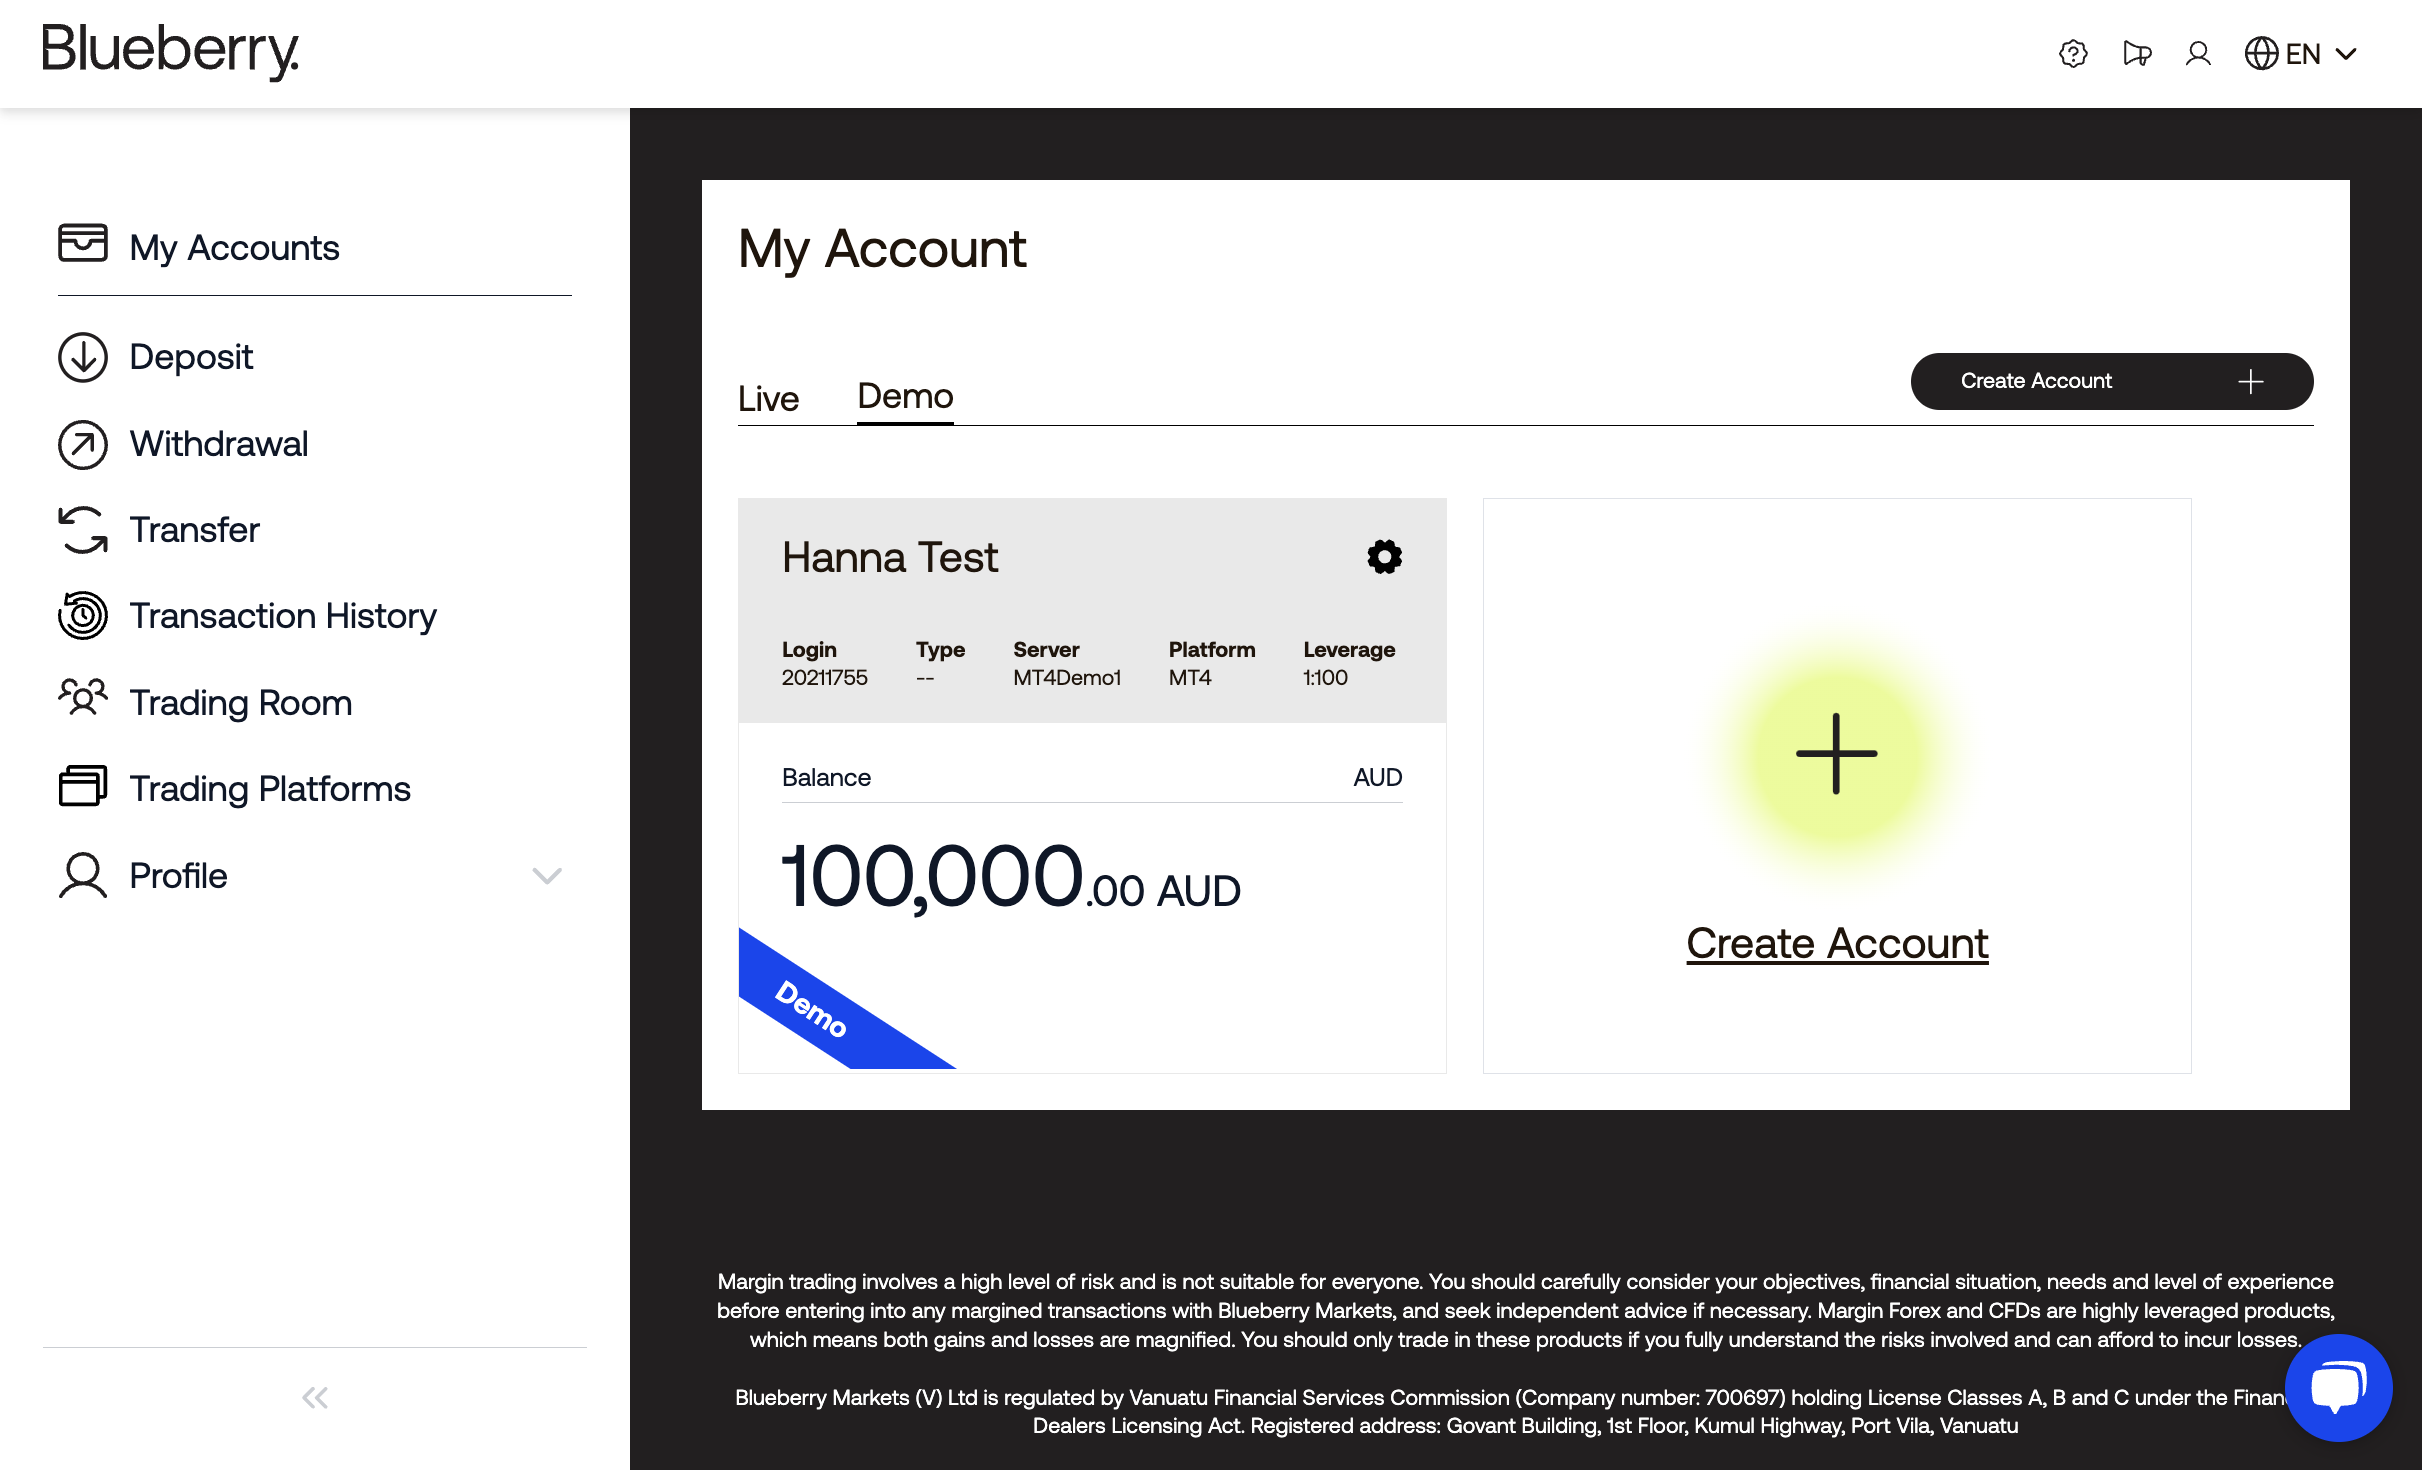This screenshot has width=2422, height=1470.
Task: Go to Deposit page
Action: (x=191, y=357)
